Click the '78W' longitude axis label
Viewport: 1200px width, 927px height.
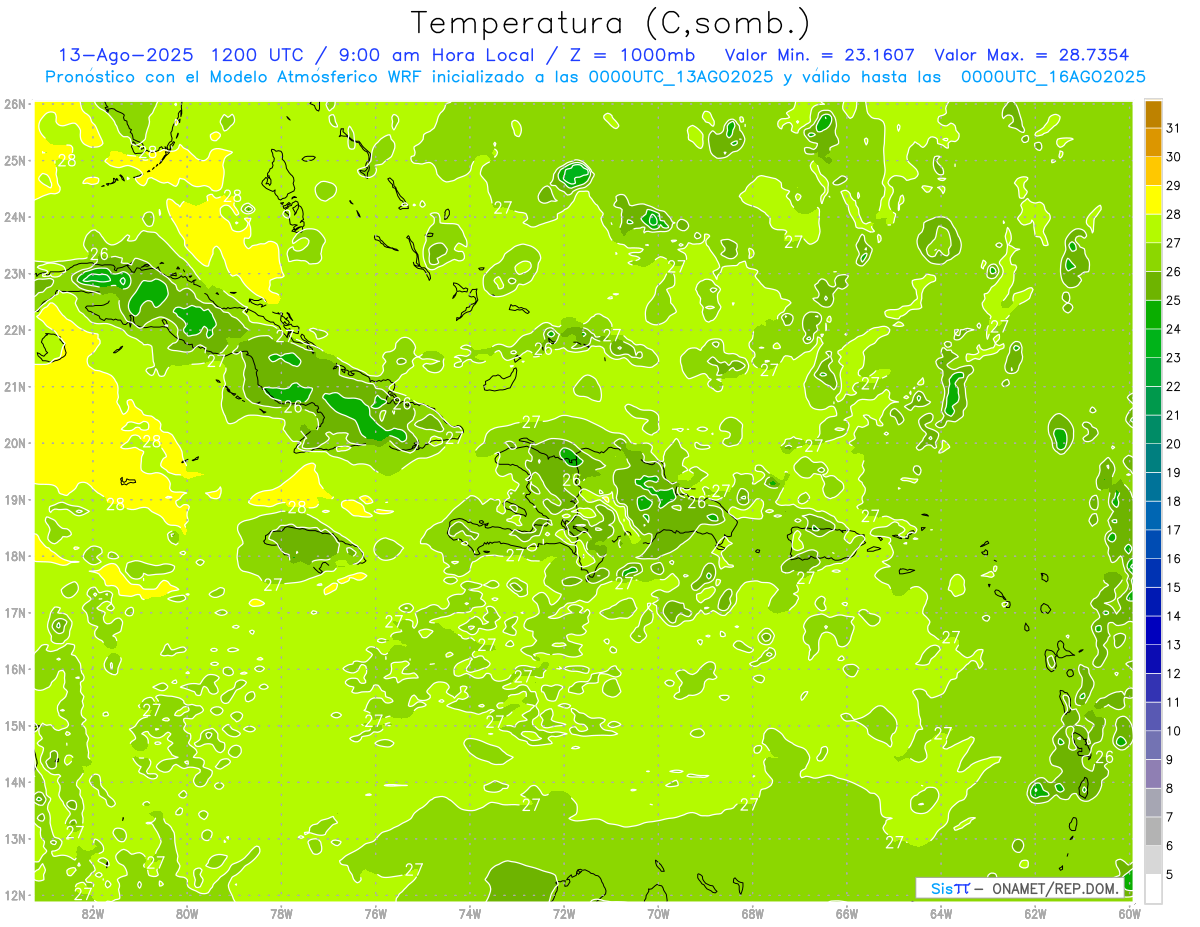coord(281,914)
